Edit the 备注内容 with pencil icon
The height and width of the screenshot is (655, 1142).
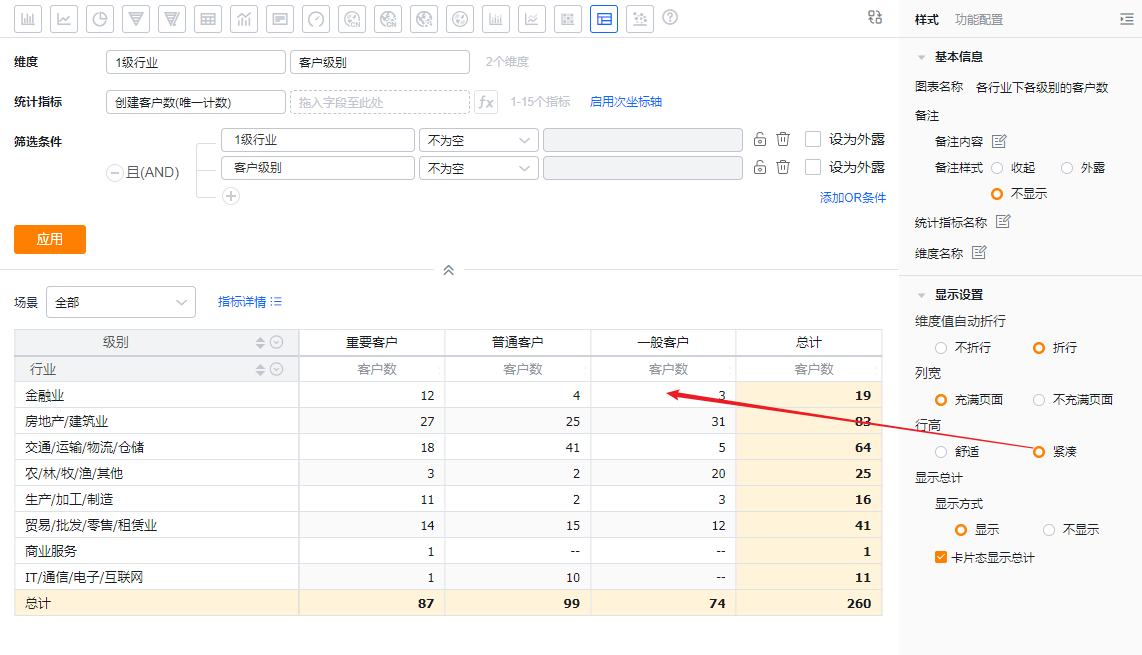(x=999, y=141)
